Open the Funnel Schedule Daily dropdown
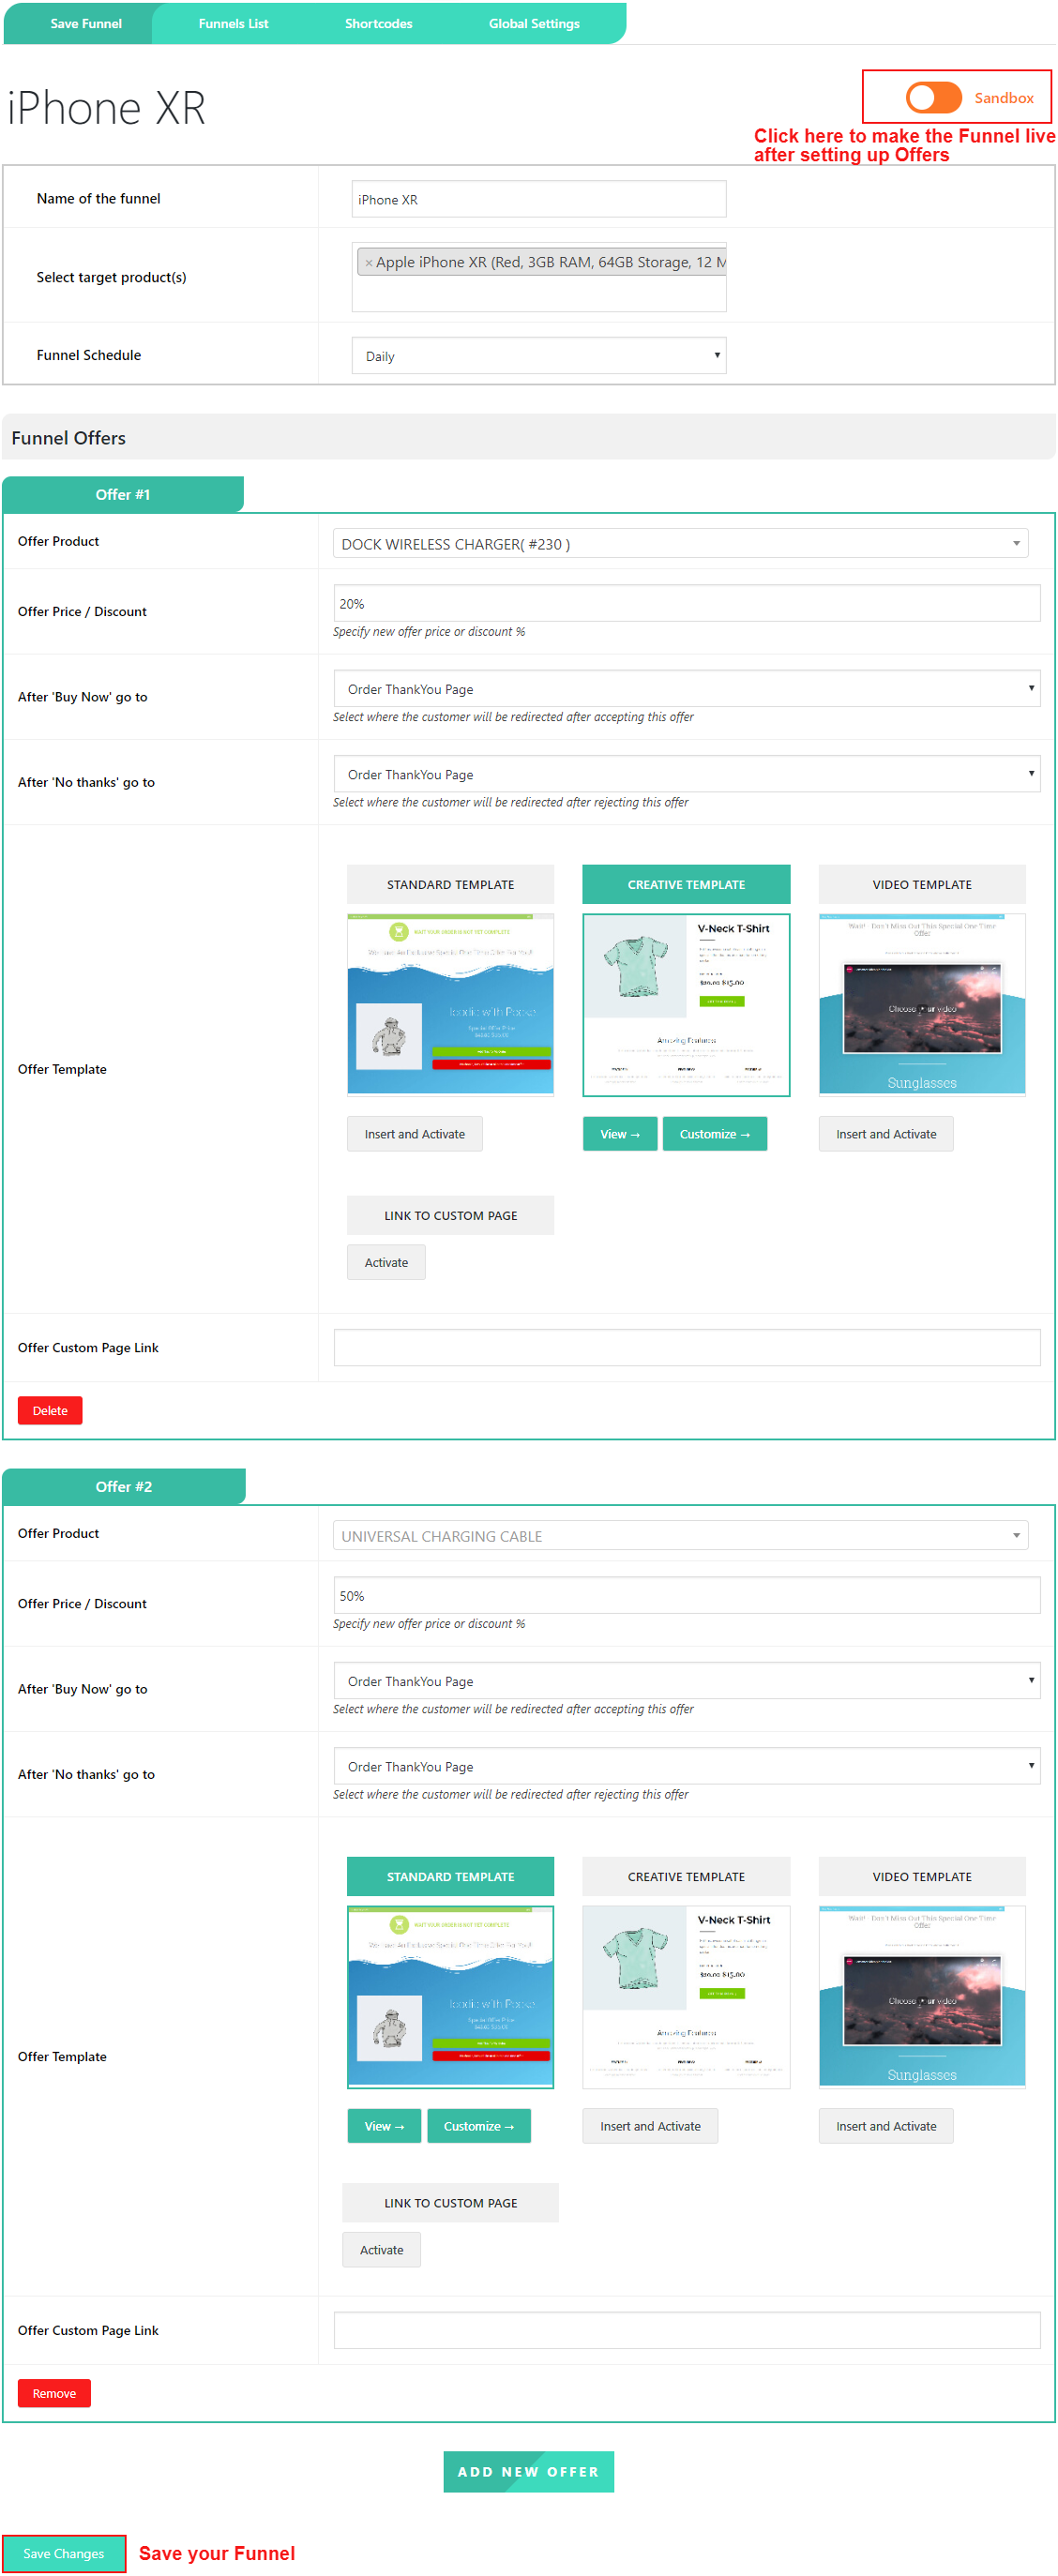Image resolution: width=1058 pixels, height=2576 pixels. point(538,356)
